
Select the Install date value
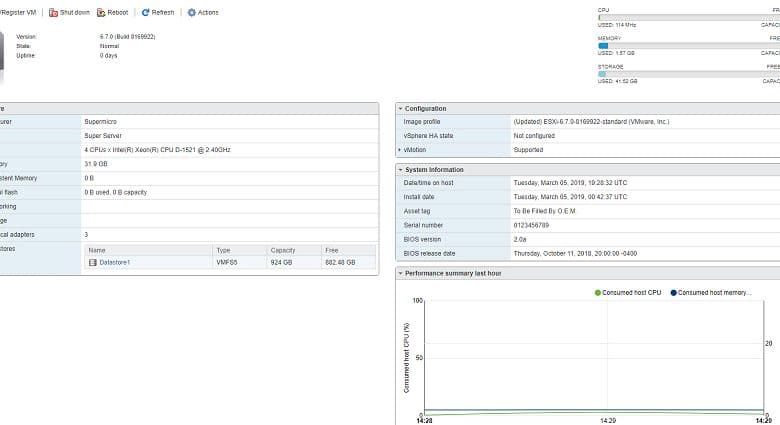coord(570,197)
